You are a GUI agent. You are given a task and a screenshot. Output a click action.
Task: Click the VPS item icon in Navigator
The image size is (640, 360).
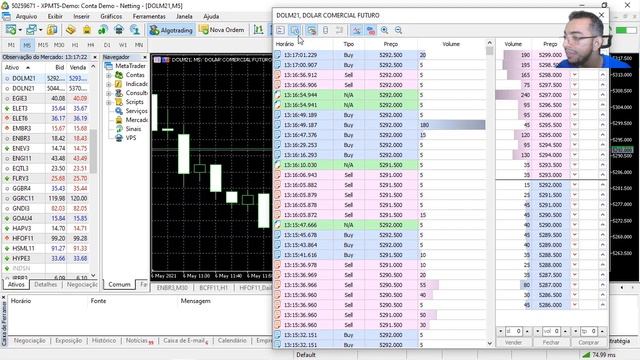(119, 138)
